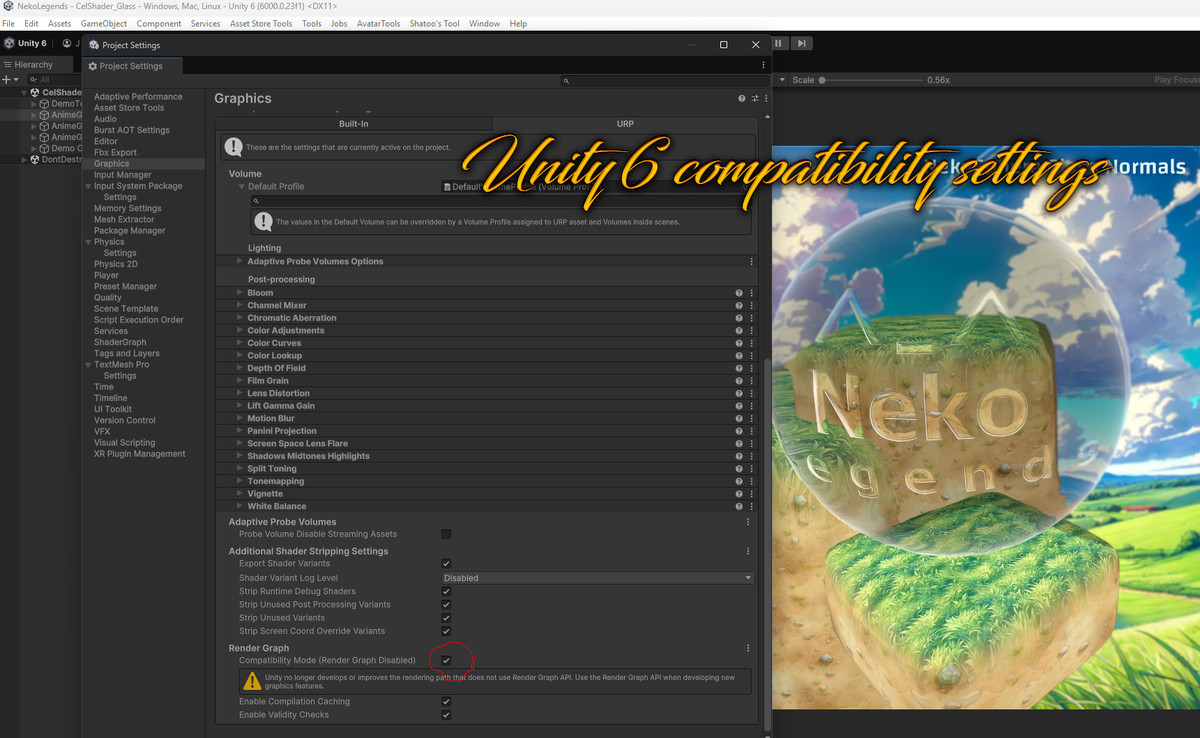
Task: Click the Step frame playback button
Action: point(801,43)
